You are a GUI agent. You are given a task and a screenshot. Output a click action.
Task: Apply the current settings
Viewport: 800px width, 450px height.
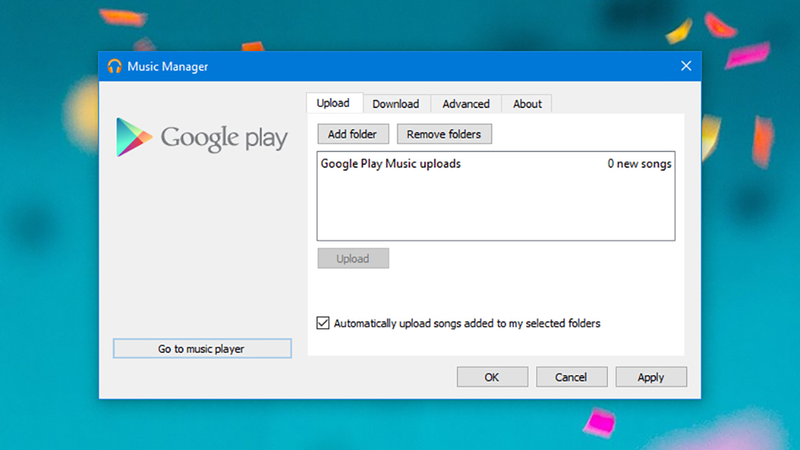point(651,377)
